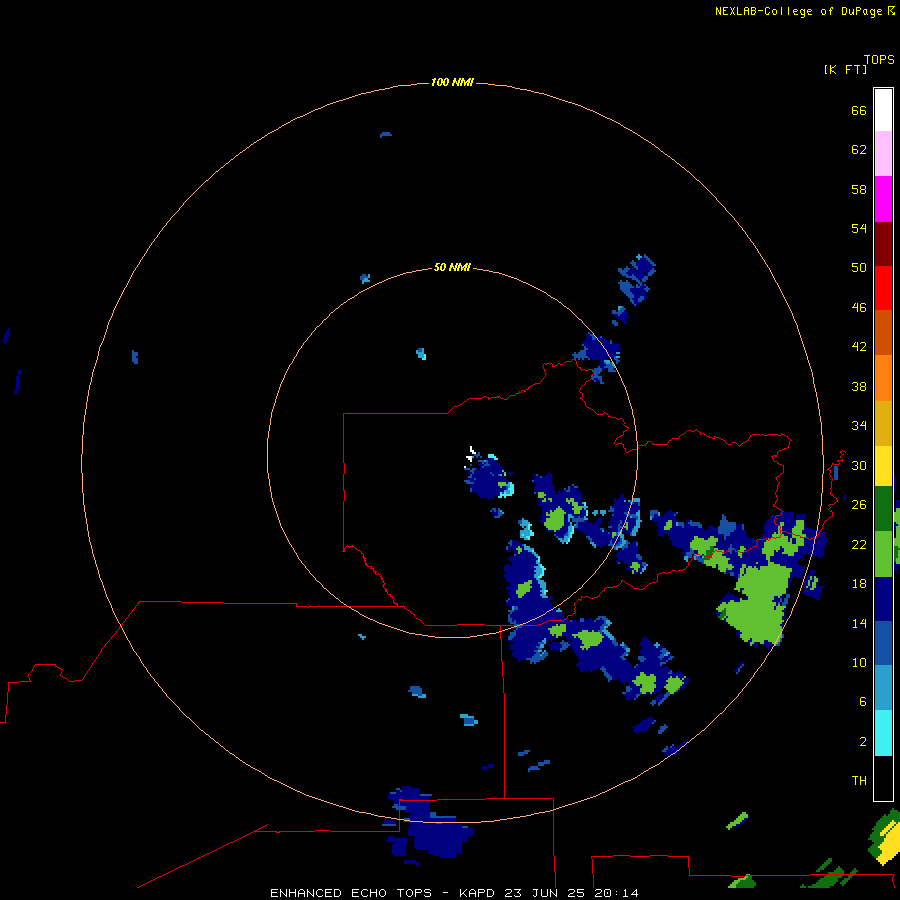Click the legend value "46"
This screenshot has width=900, height=900.
[859, 308]
